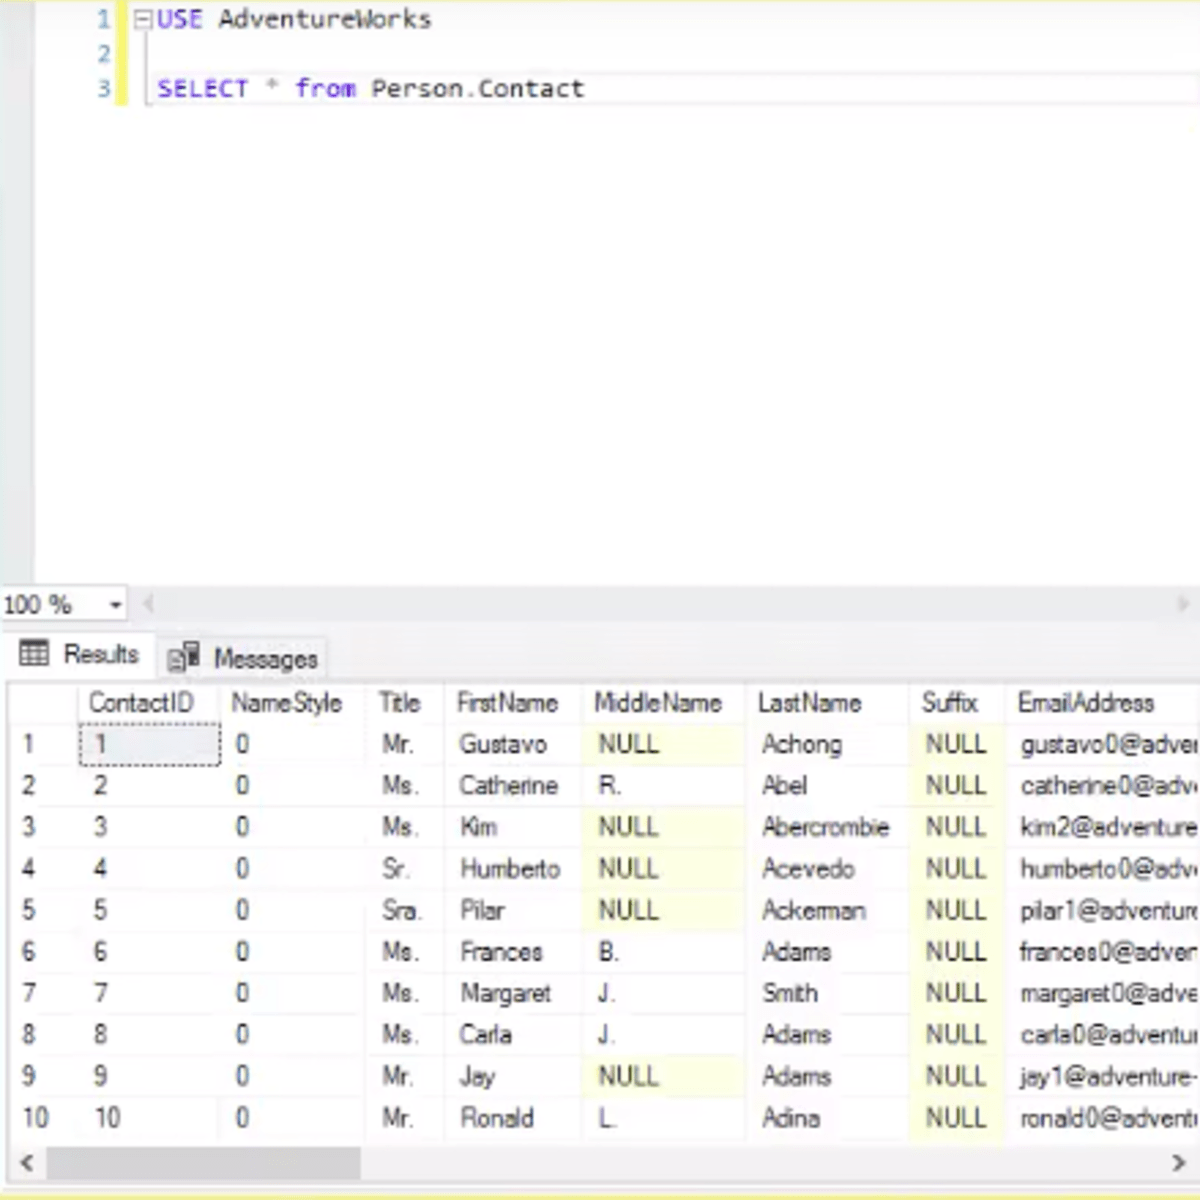Select the NULL middle name cell for Gustavo
This screenshot has height=1200, width=1200.
(663, 744)
